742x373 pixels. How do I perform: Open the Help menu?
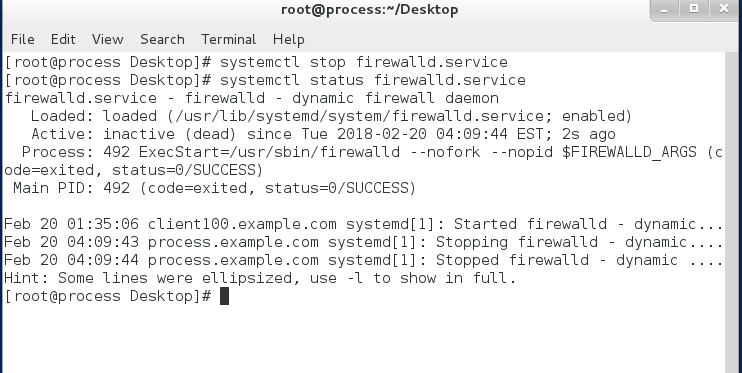tap(288, 39)
